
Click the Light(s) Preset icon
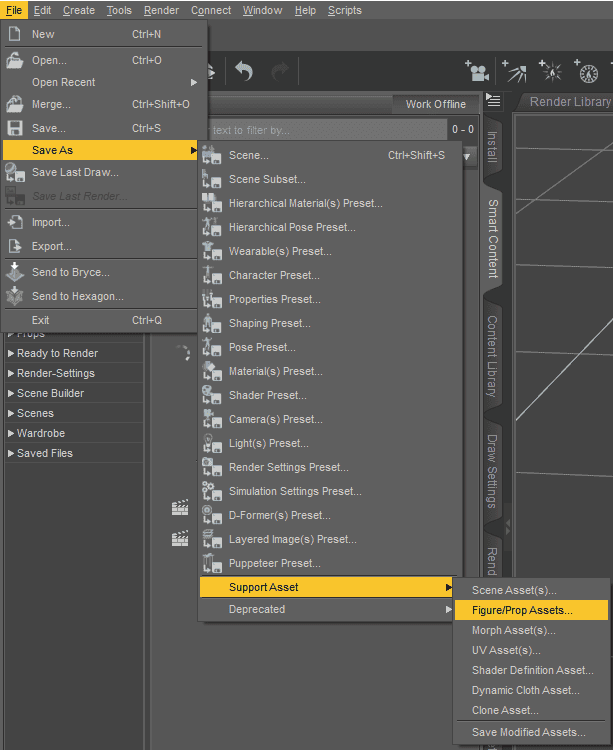(x=211, y=443)
